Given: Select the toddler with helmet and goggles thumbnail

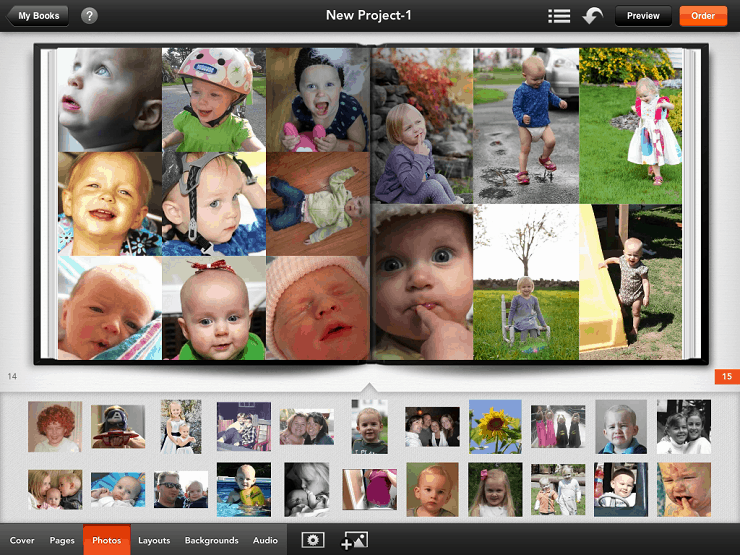Looking at the screenshot, I should (x=118, y=427).
